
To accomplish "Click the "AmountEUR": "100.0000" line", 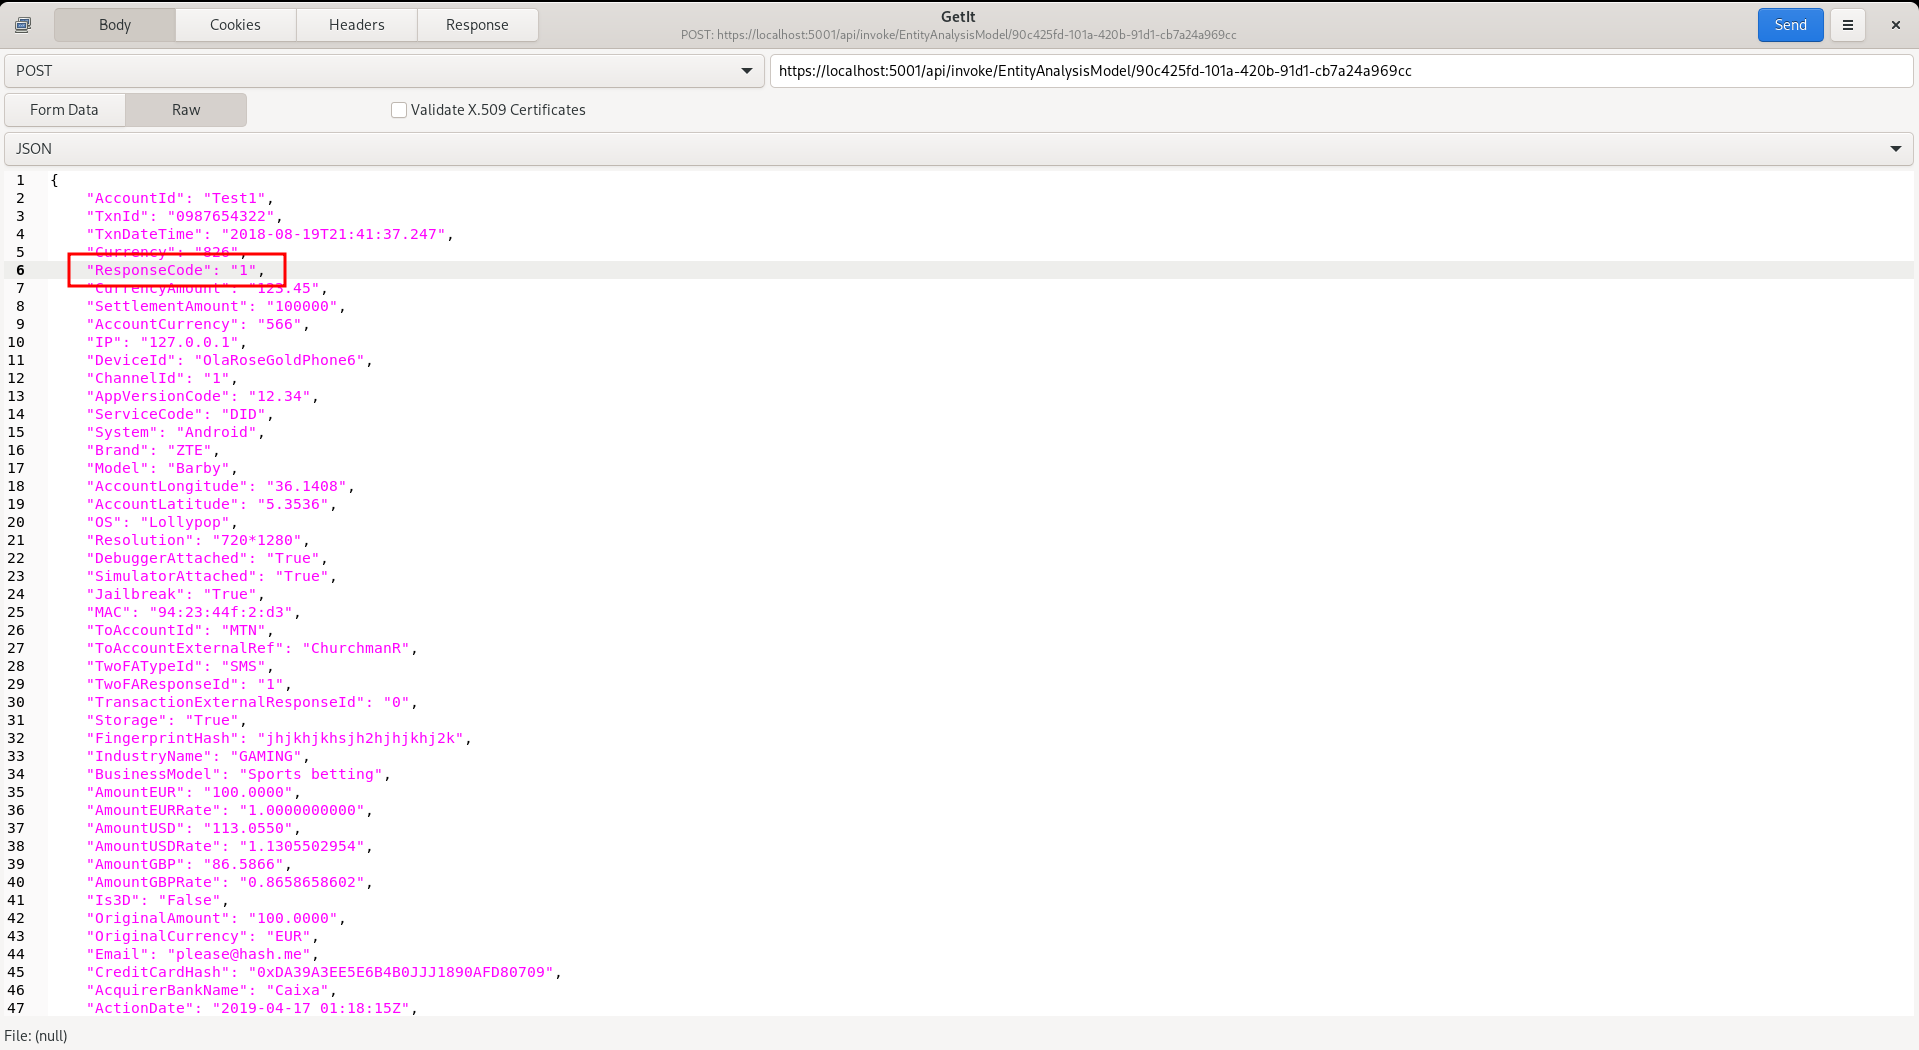I will 193,792.
